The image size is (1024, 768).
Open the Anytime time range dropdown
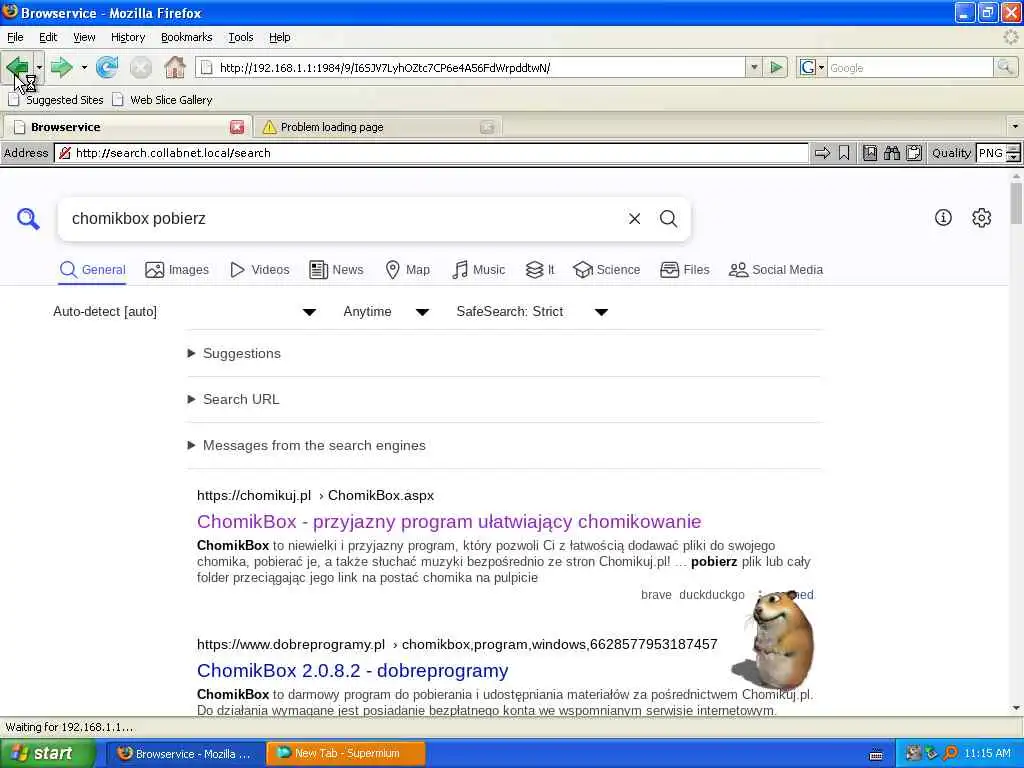[x=386, y=312]
